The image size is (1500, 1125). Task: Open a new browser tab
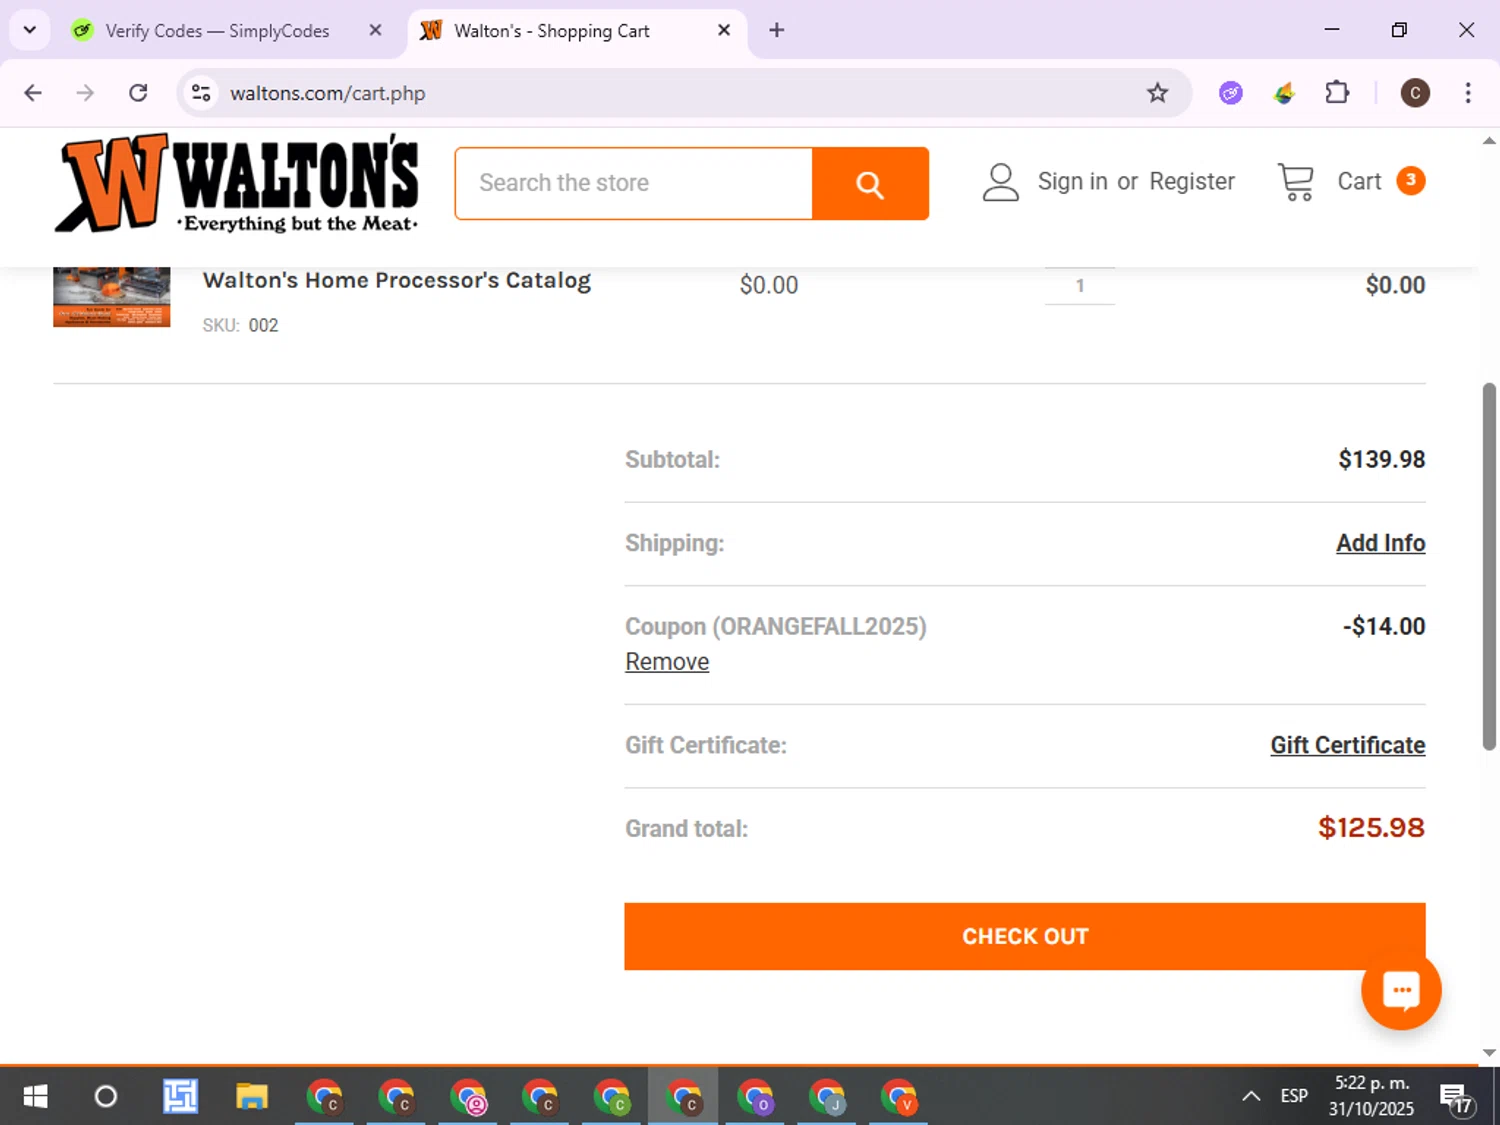pyautogui.click(x=776, y=30)
